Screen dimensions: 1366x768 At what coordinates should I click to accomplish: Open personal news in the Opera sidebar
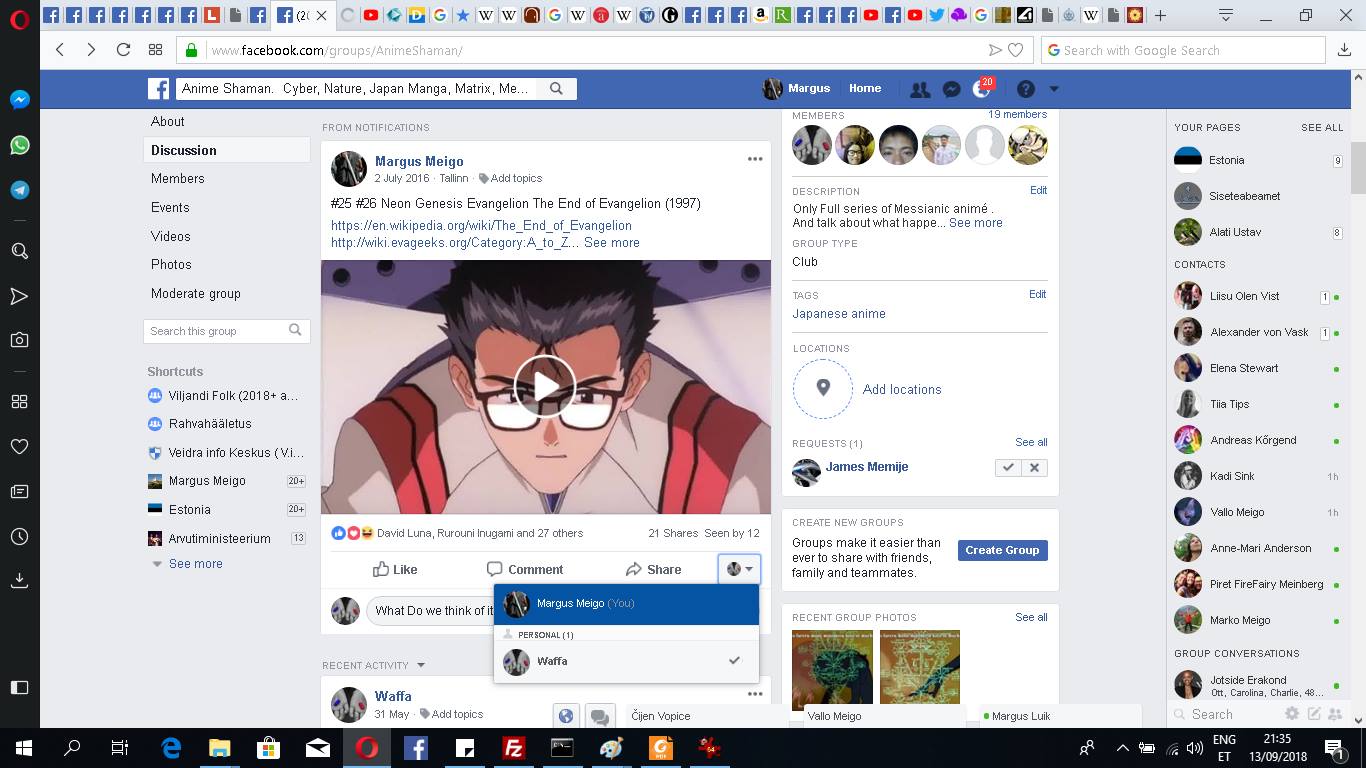(19, 492)
